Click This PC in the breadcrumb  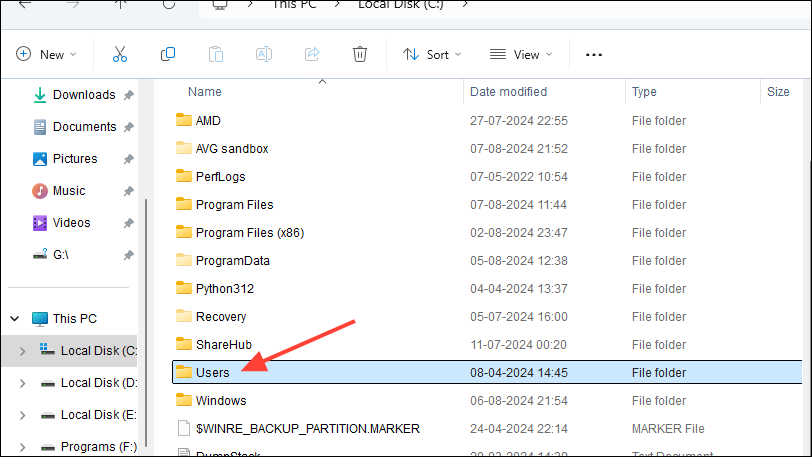(x=294, y=5)
